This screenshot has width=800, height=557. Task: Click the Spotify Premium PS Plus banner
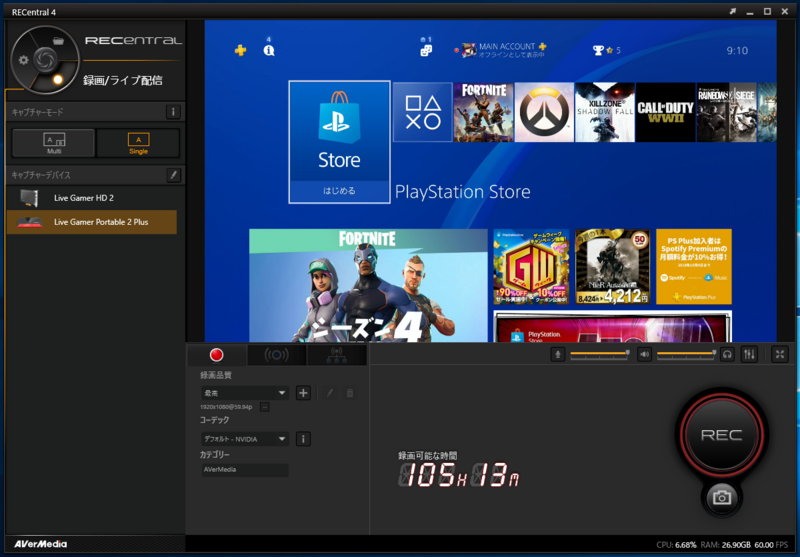tap(694, 267)
